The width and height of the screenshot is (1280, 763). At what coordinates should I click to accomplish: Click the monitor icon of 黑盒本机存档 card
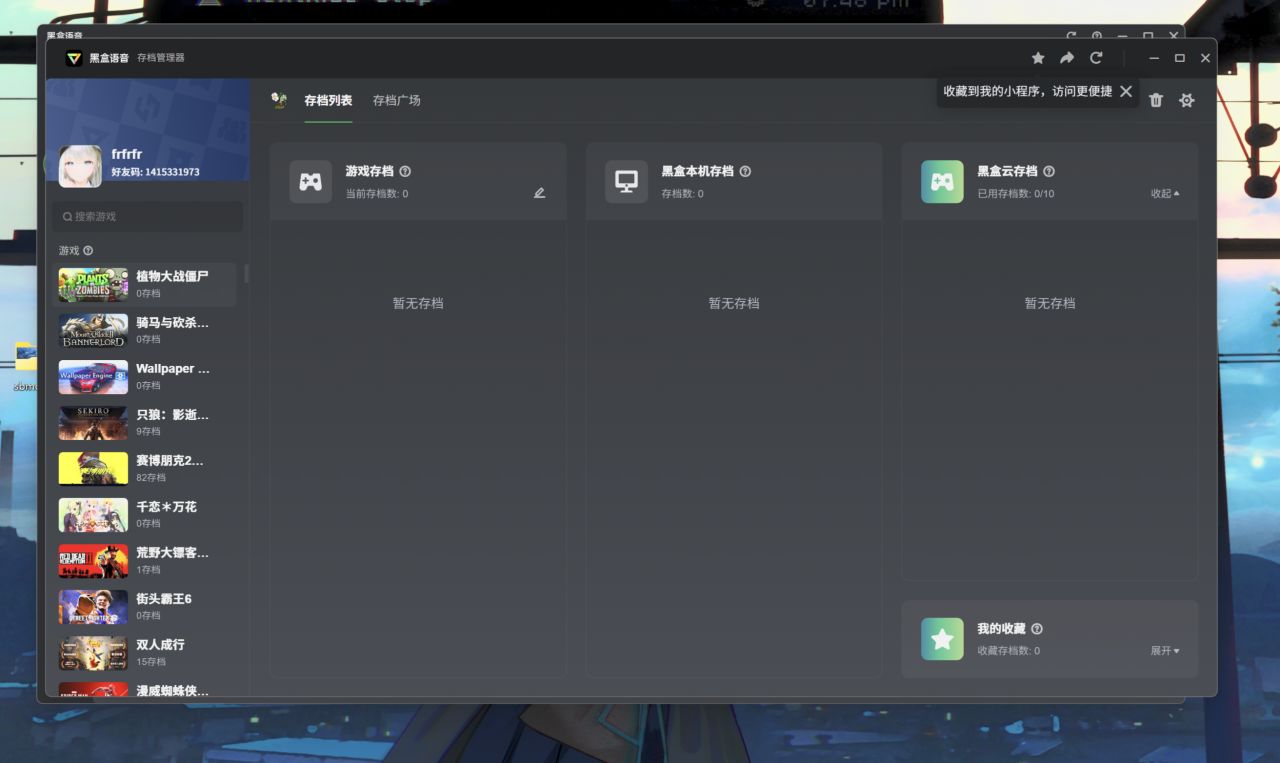(626, 182)
